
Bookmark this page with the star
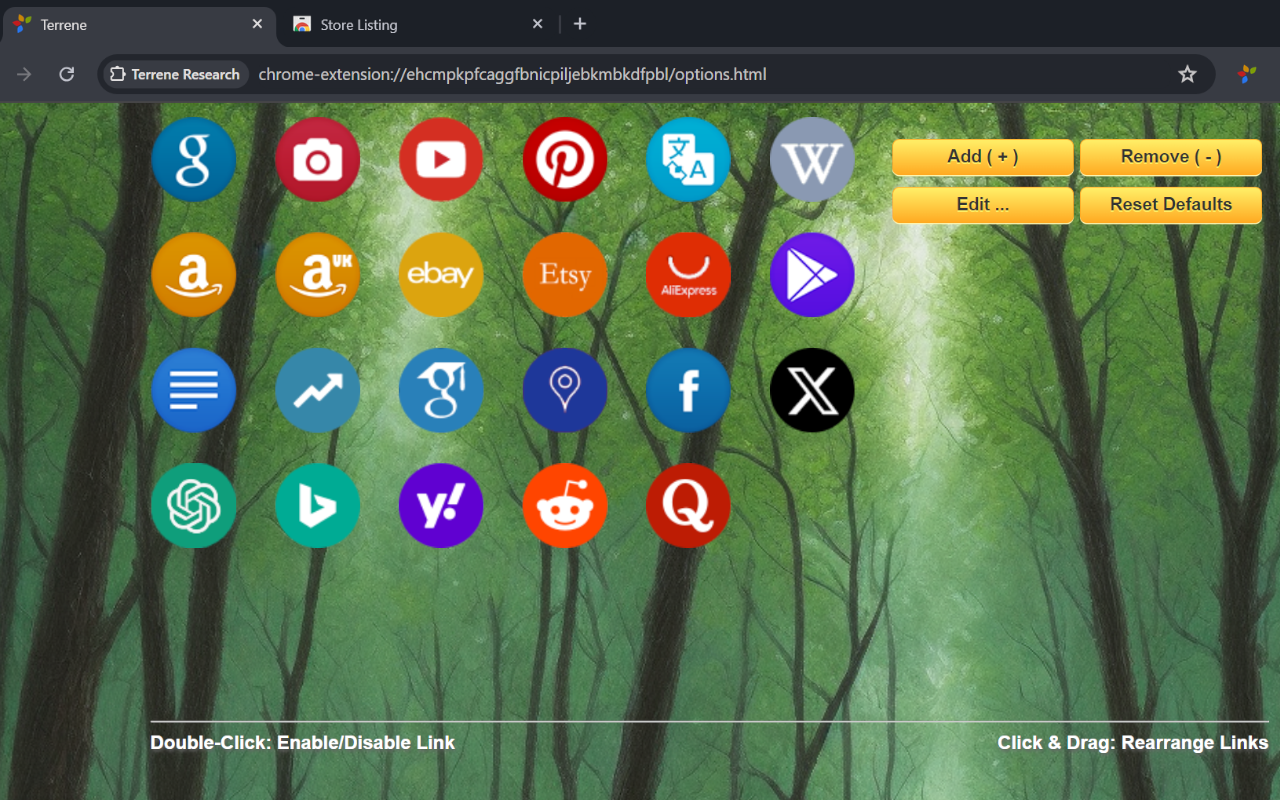tap(1187, 74)
